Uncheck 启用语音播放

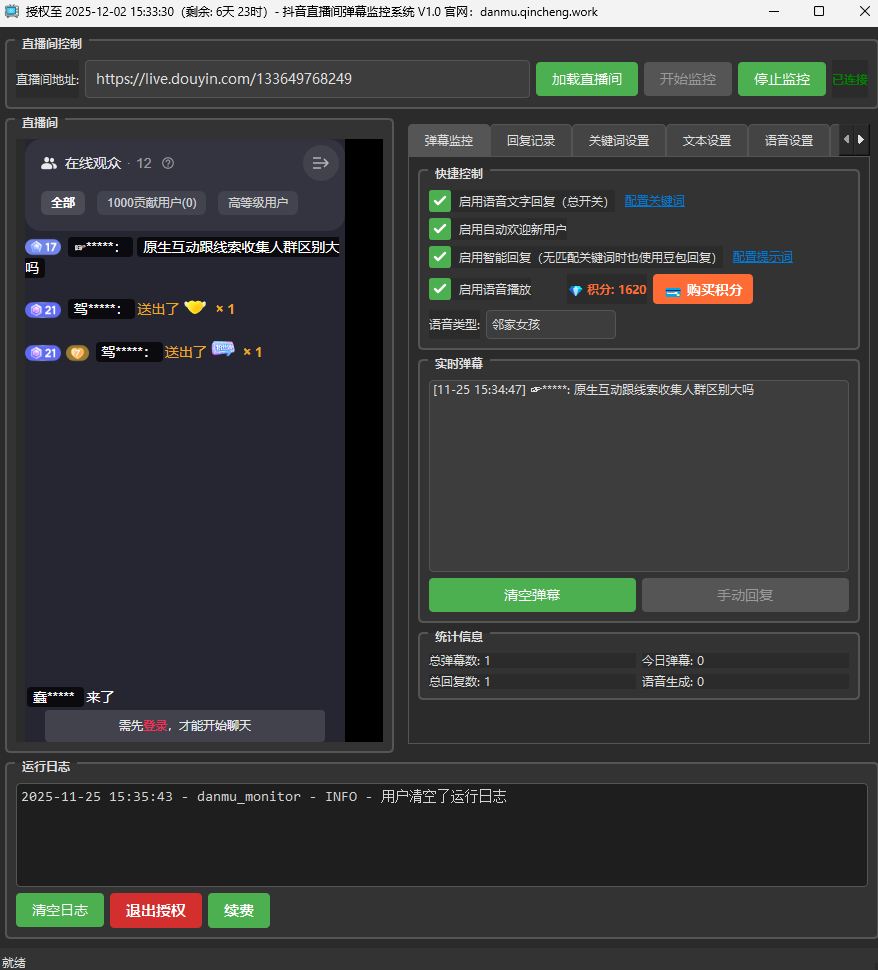439,289
